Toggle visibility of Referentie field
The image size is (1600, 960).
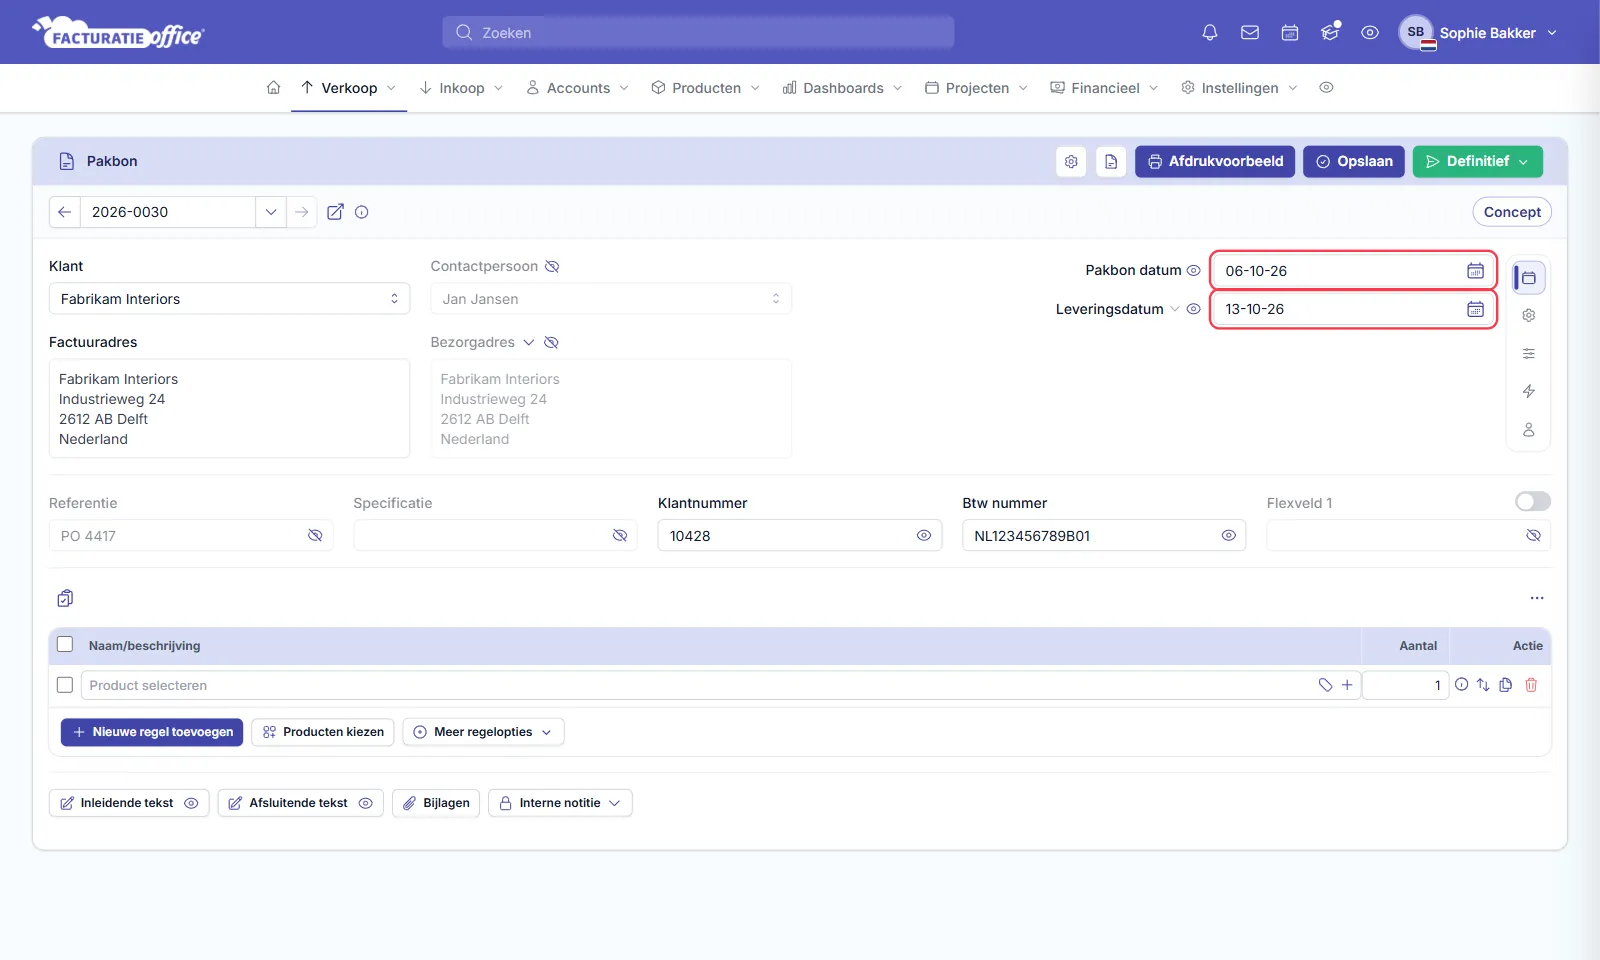click(x=315, y=536)
